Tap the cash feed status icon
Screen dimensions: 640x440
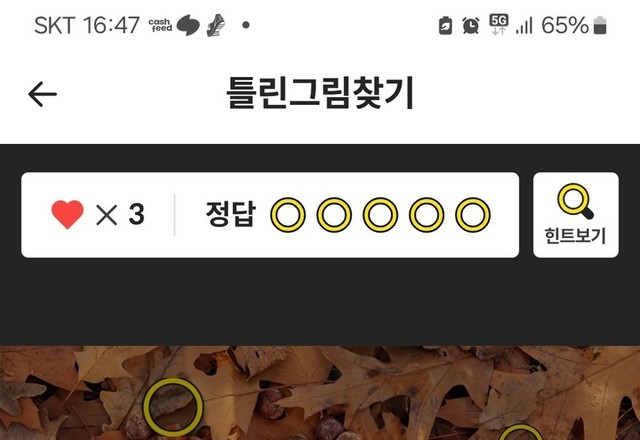click(160, 25)
